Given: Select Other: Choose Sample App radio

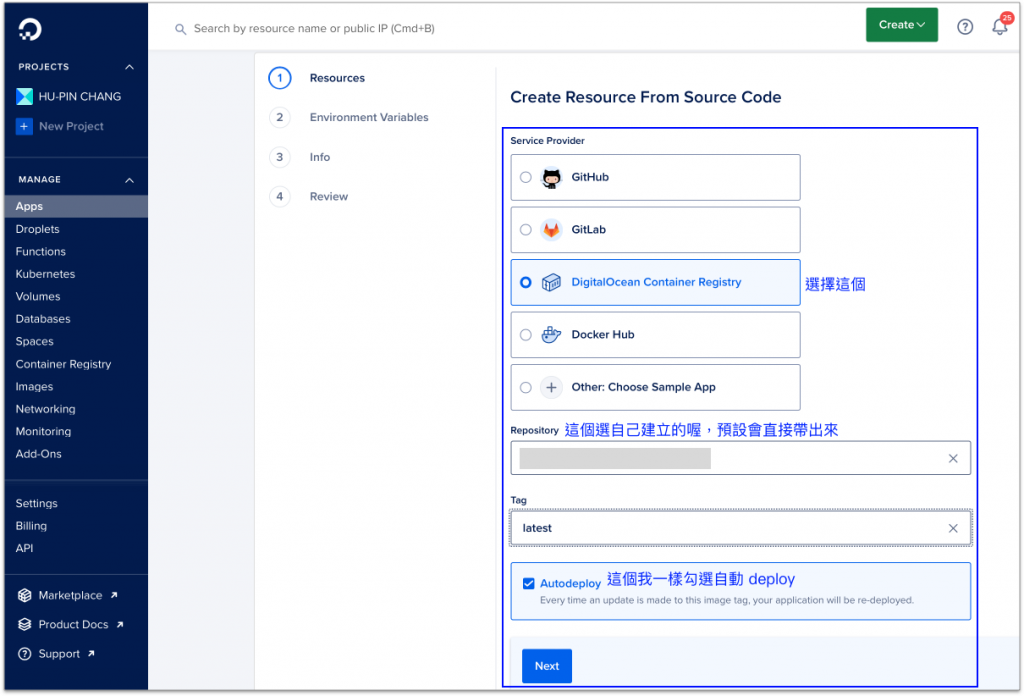Looking at the screenshot, I should (x=526, y=387).
